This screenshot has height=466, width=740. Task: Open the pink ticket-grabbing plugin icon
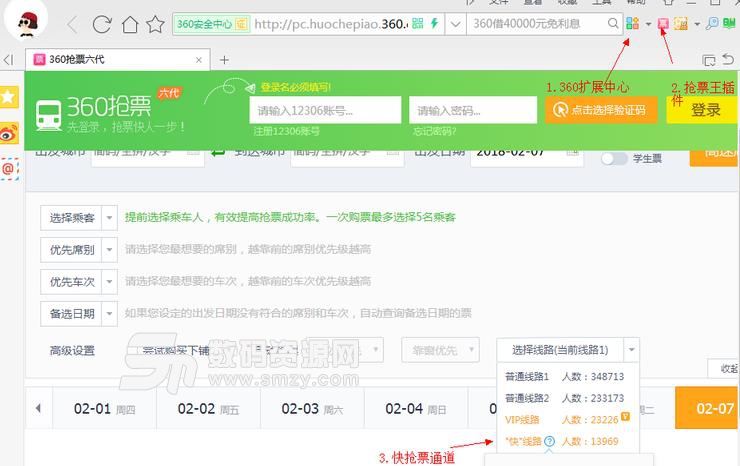663,23
